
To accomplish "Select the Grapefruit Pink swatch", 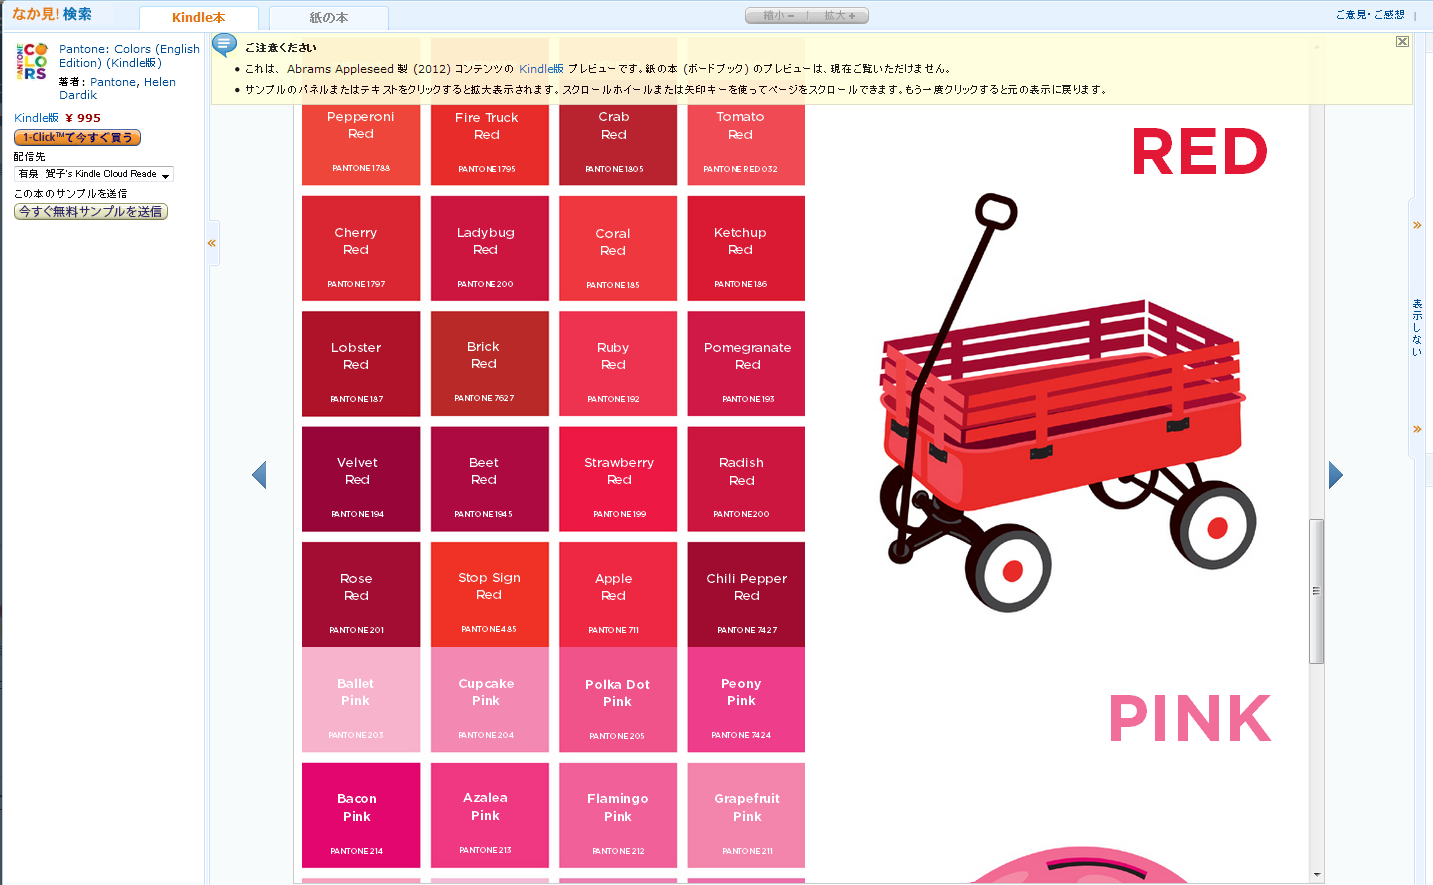I will coord(746,815).
